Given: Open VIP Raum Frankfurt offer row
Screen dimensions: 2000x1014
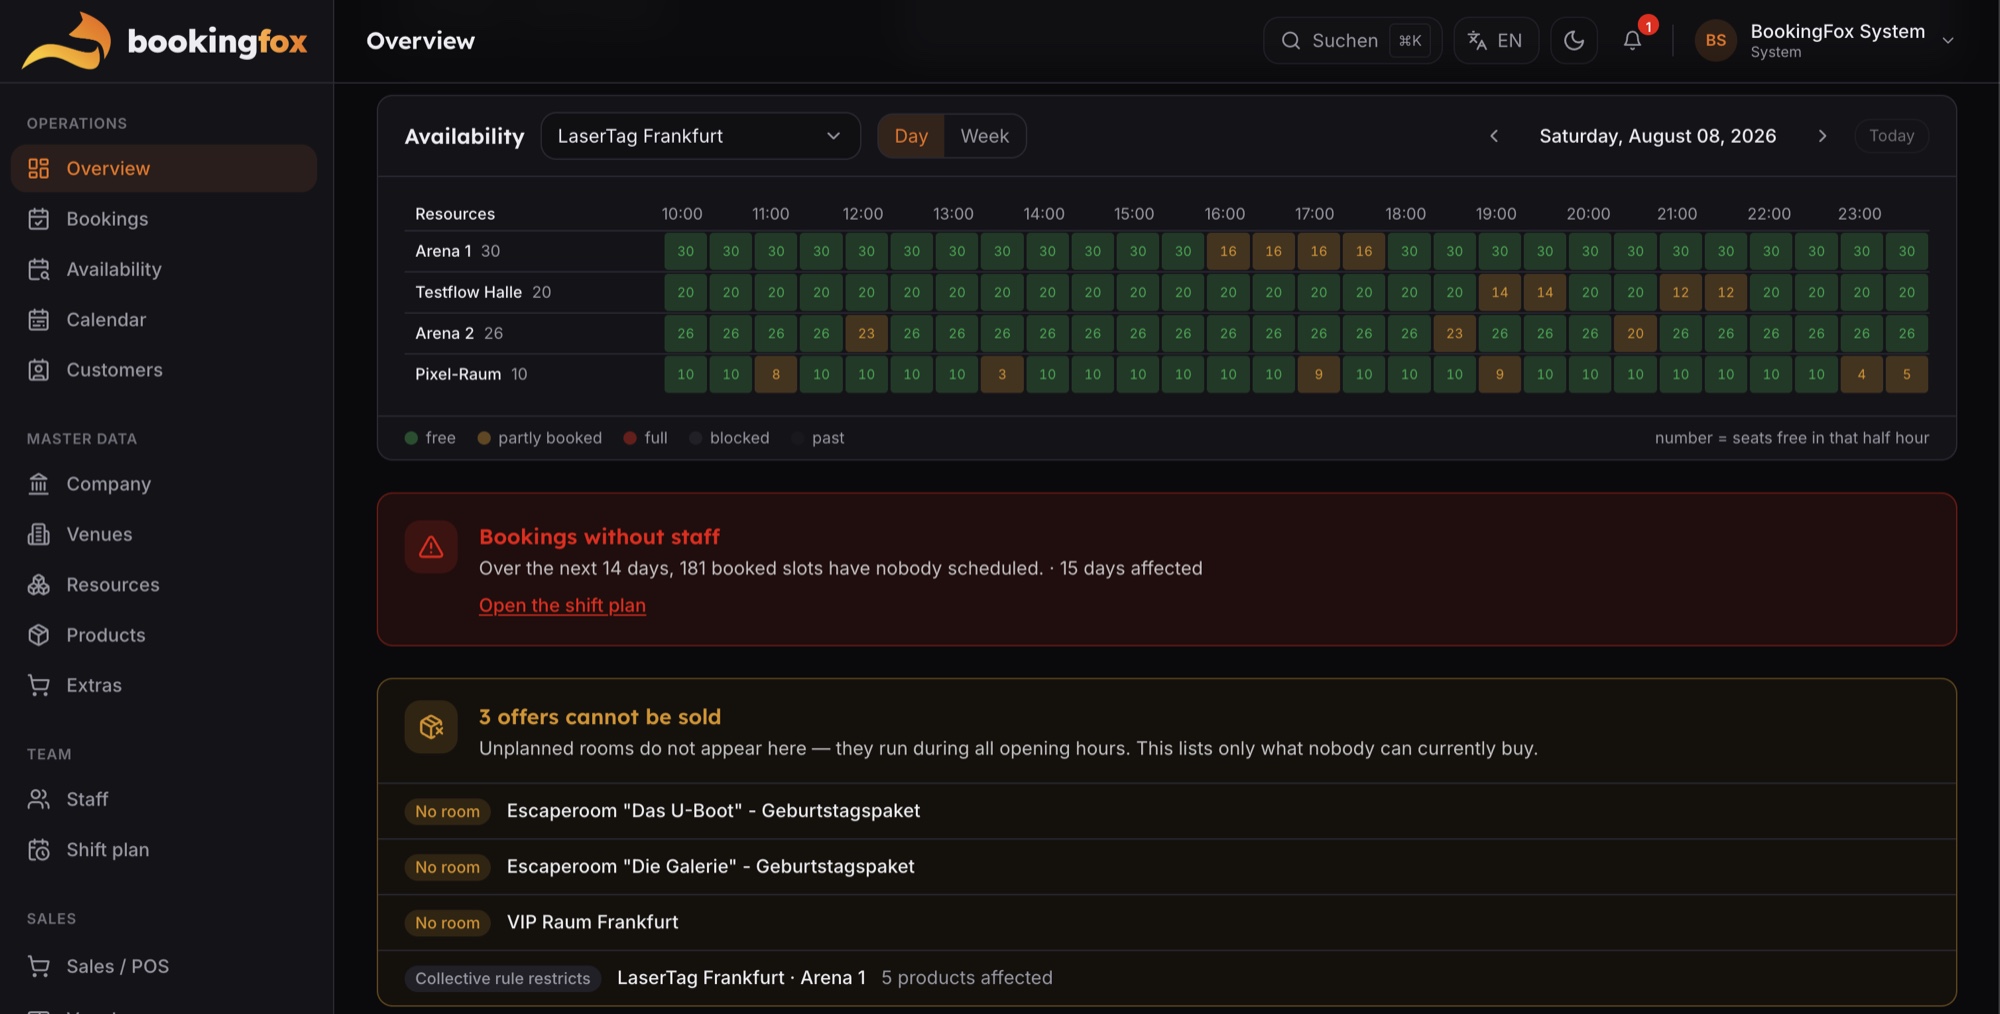Looking at the screenshot, I should pyautogui.click(x=1166, y=922).
